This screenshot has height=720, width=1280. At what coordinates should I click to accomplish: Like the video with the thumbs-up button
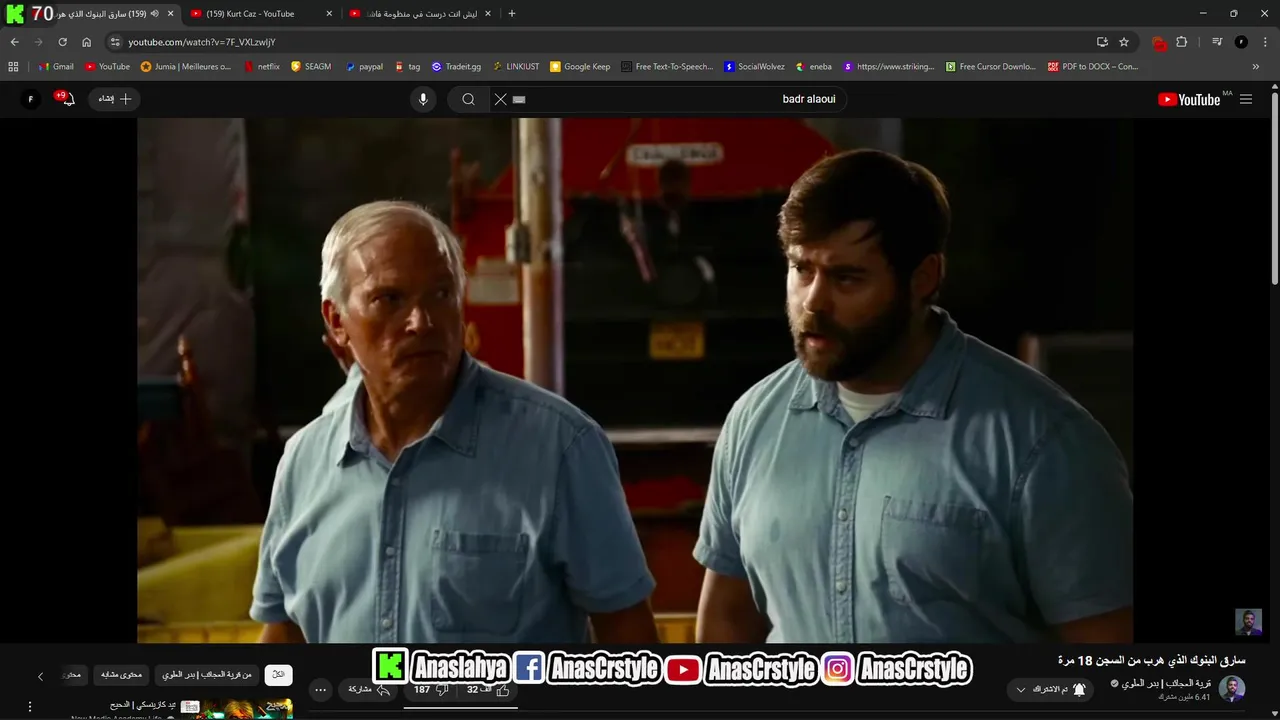(489, 690)
